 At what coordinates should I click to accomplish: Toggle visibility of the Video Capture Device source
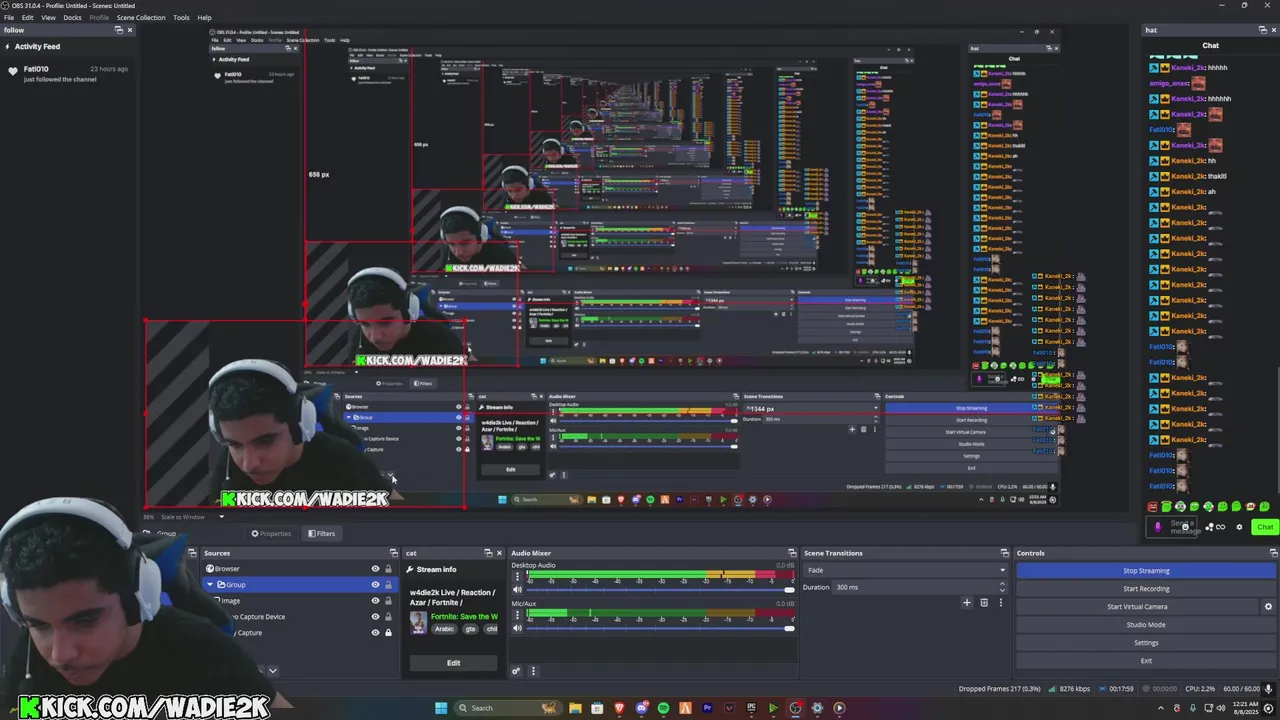376,617
